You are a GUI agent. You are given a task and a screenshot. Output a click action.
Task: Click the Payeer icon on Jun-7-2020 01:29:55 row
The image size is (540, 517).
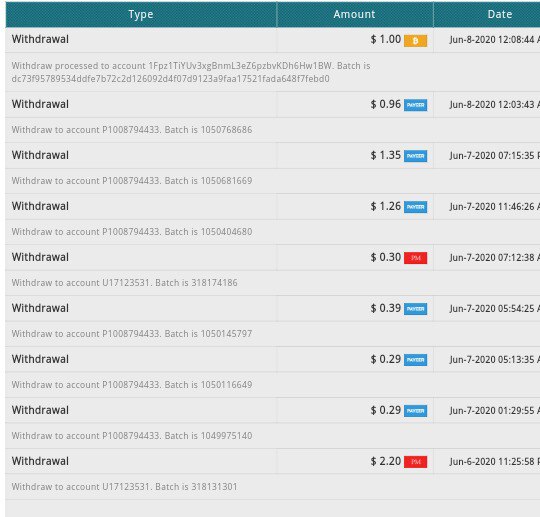415,411
